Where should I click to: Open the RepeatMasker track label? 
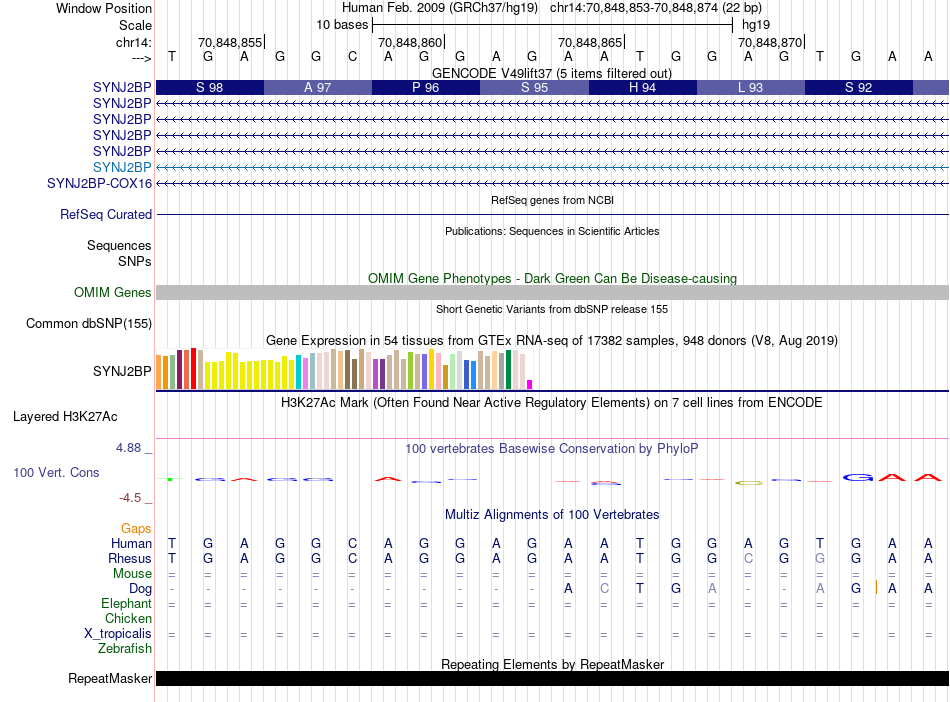[110, 679]
